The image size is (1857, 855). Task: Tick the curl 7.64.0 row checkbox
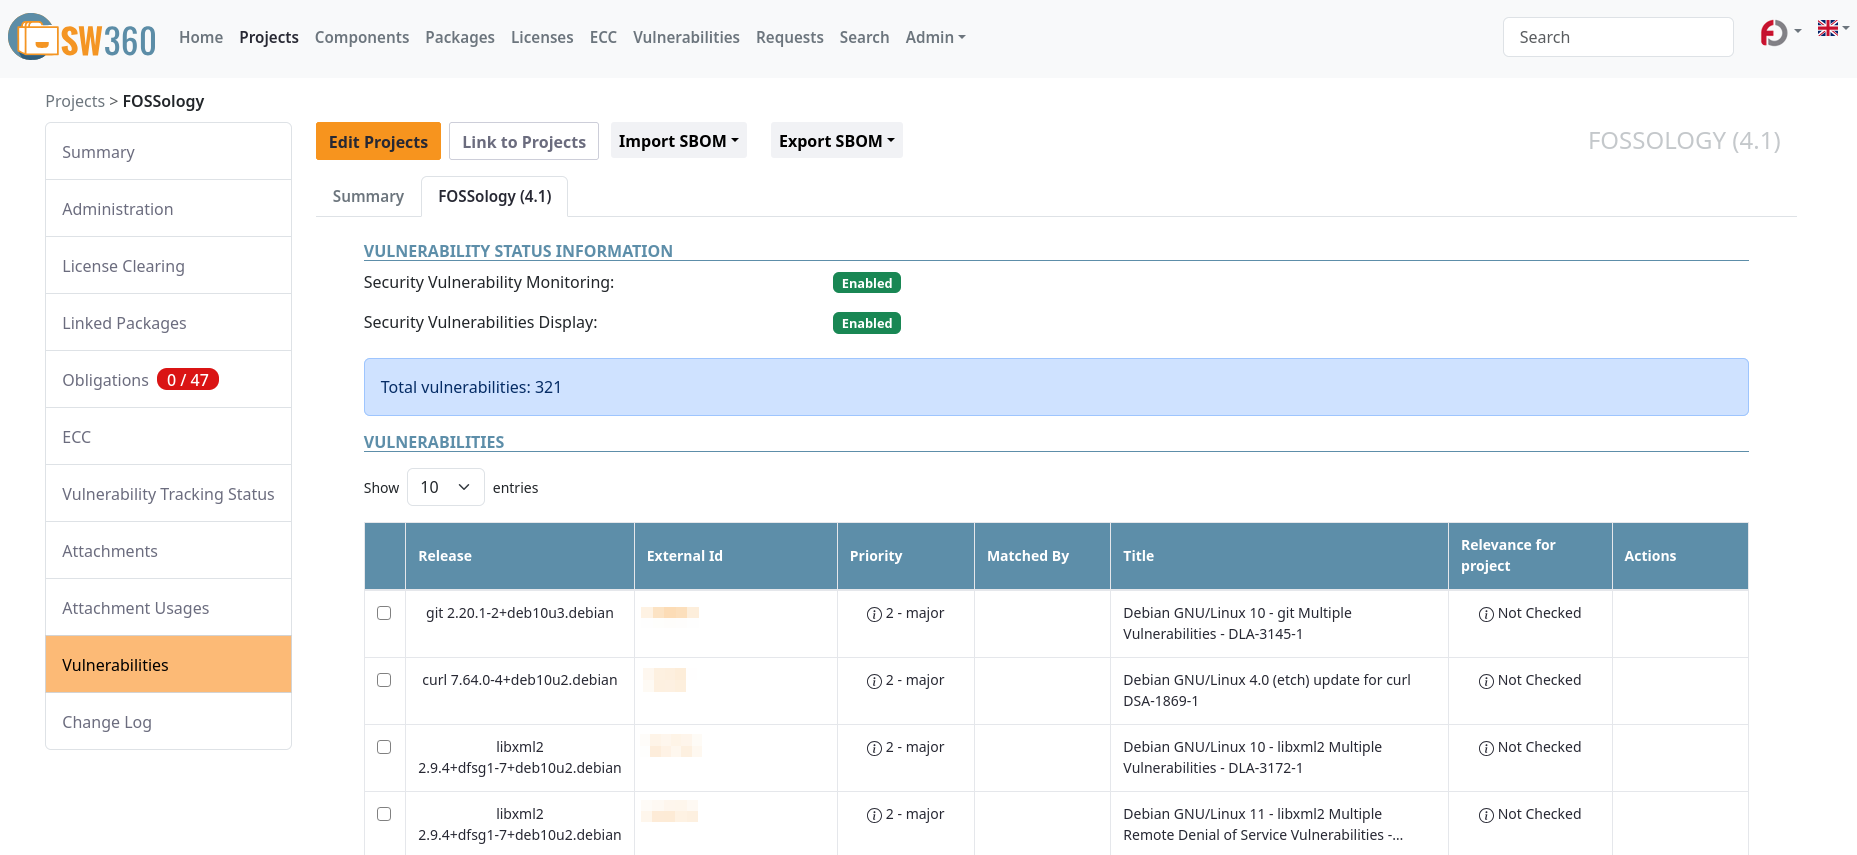pos(384,680)
